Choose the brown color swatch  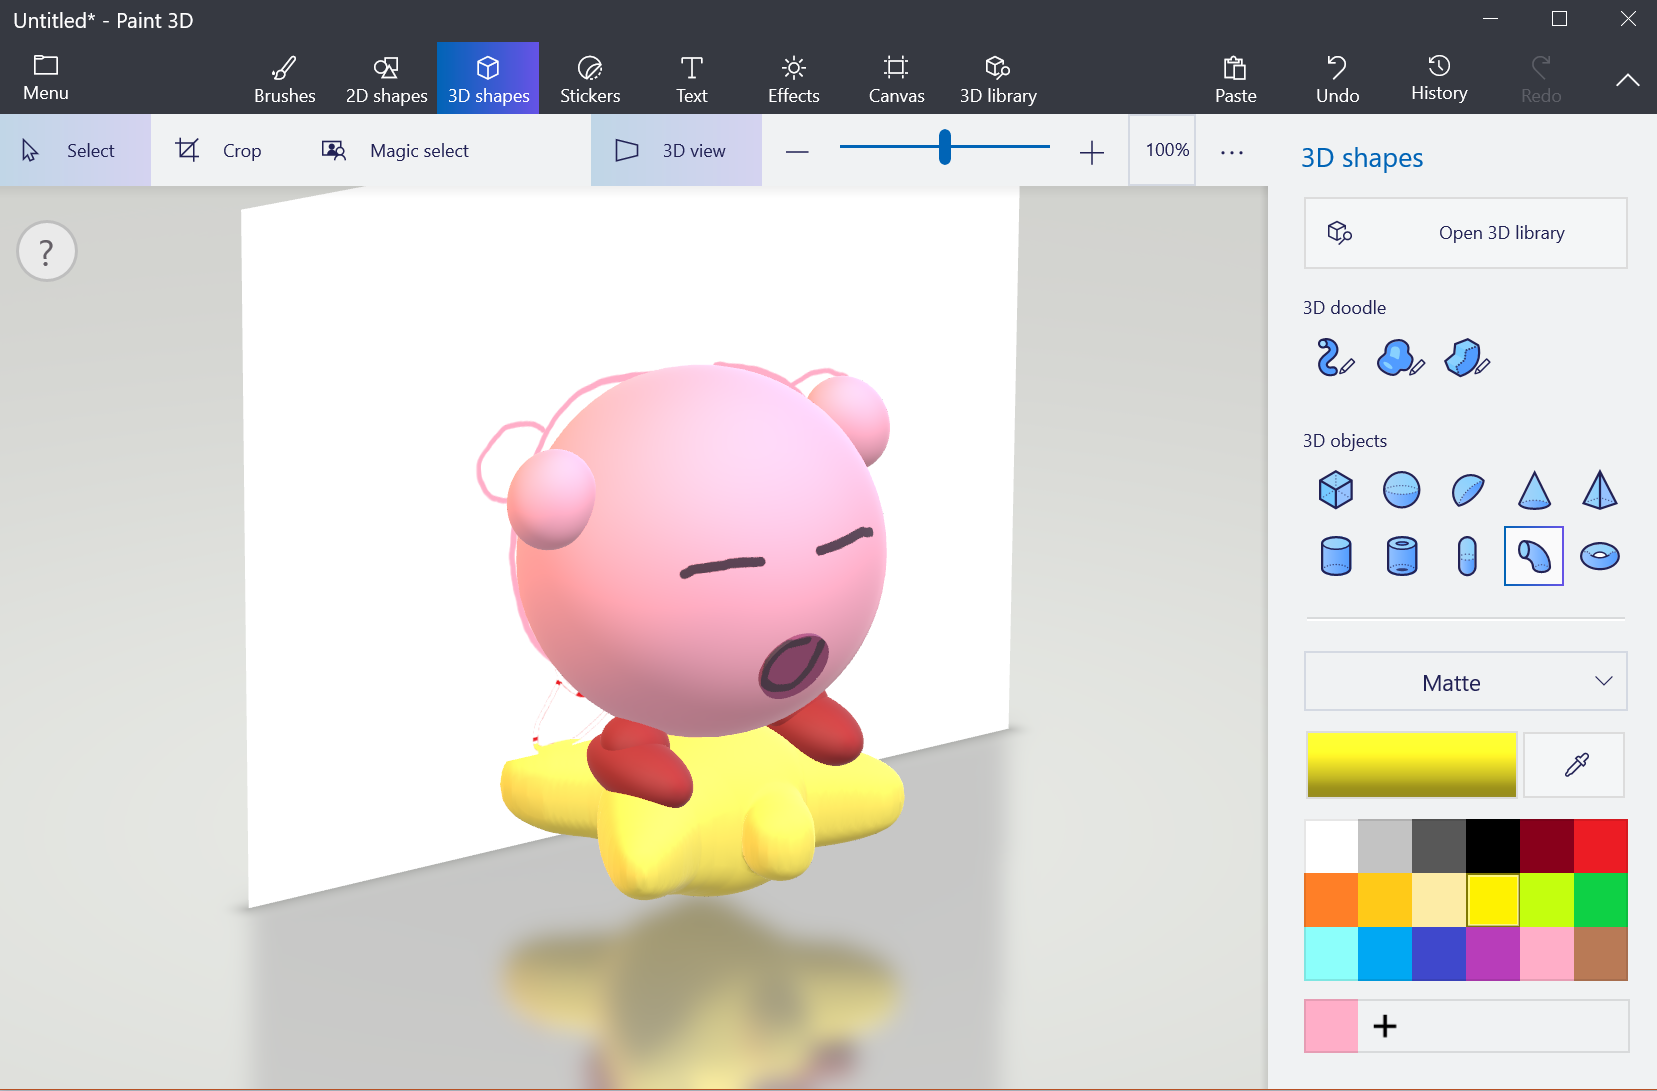point(1601,954)
